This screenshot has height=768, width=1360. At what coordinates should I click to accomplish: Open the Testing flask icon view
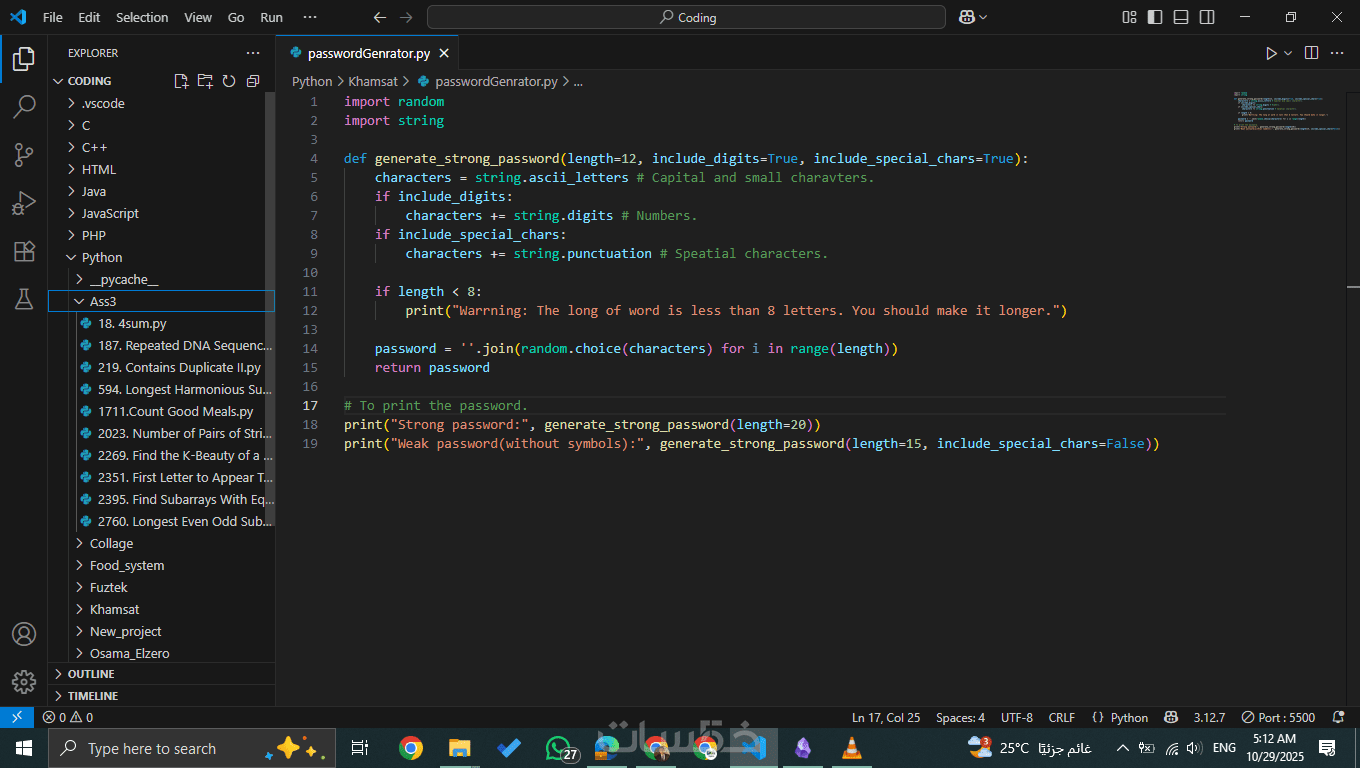(x=24, y=299)
